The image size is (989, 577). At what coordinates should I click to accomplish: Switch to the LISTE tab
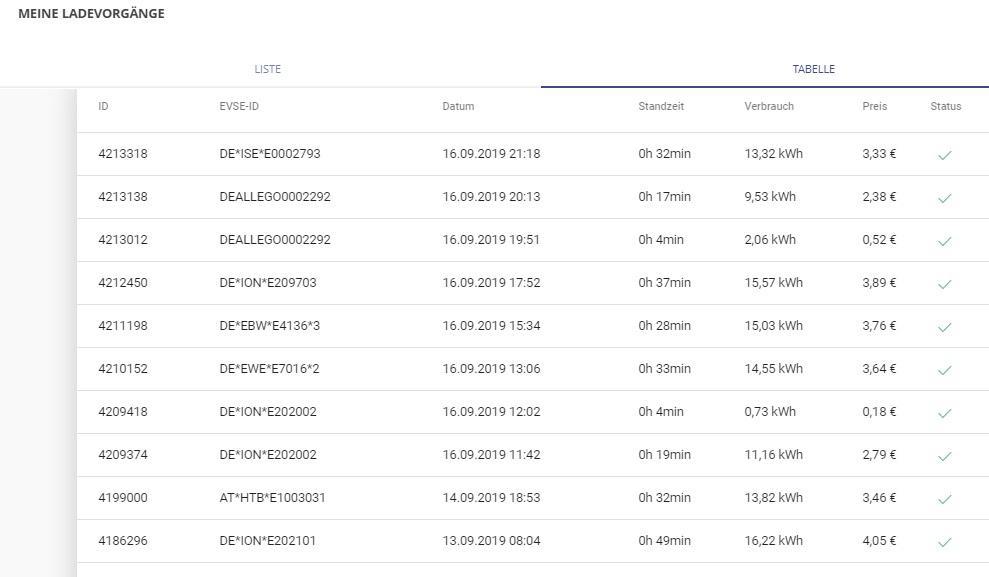click(268, 69)
